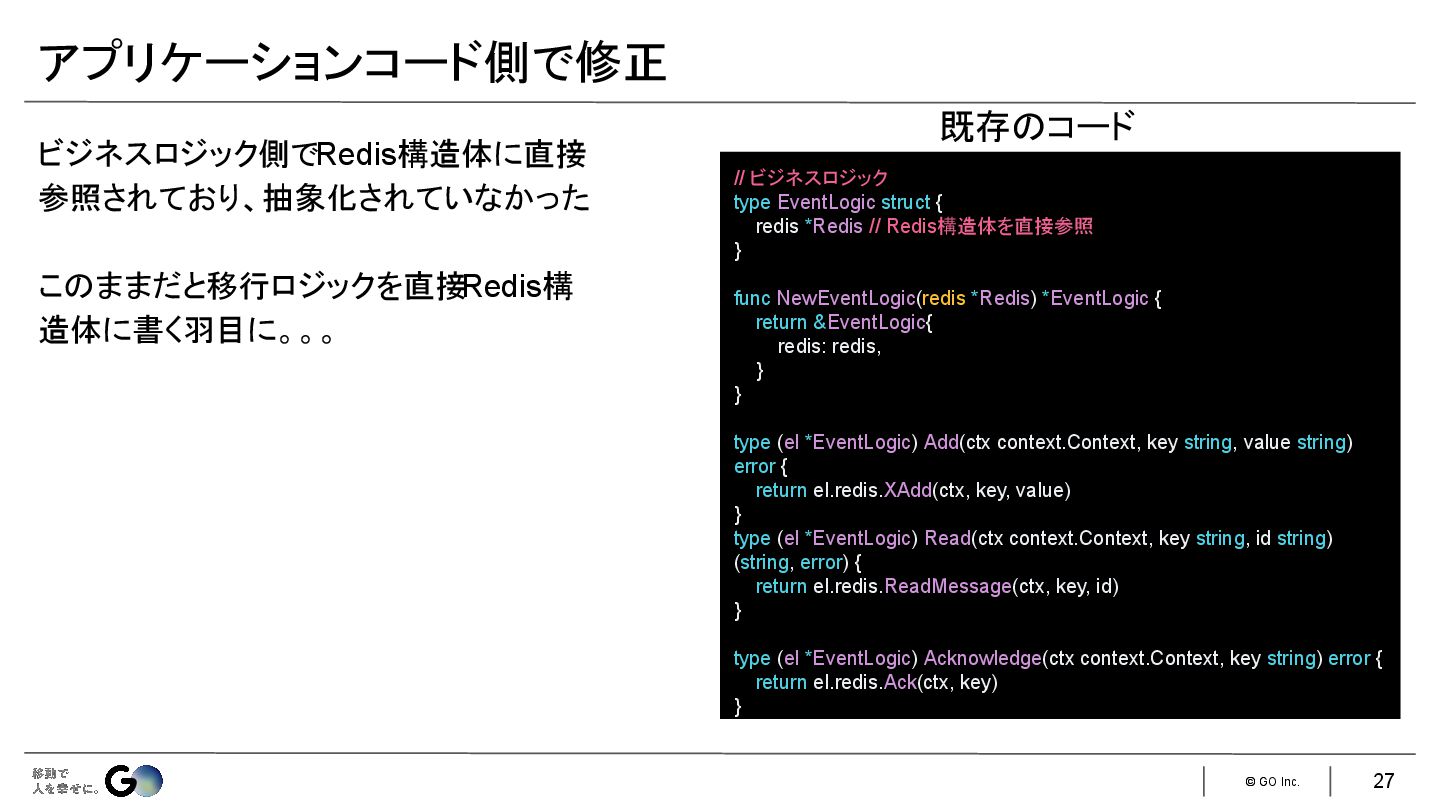This screenshot has height=810, width=1440.
Task: Click the © GO Inc. copyright text
Action: pos(1272,782)
